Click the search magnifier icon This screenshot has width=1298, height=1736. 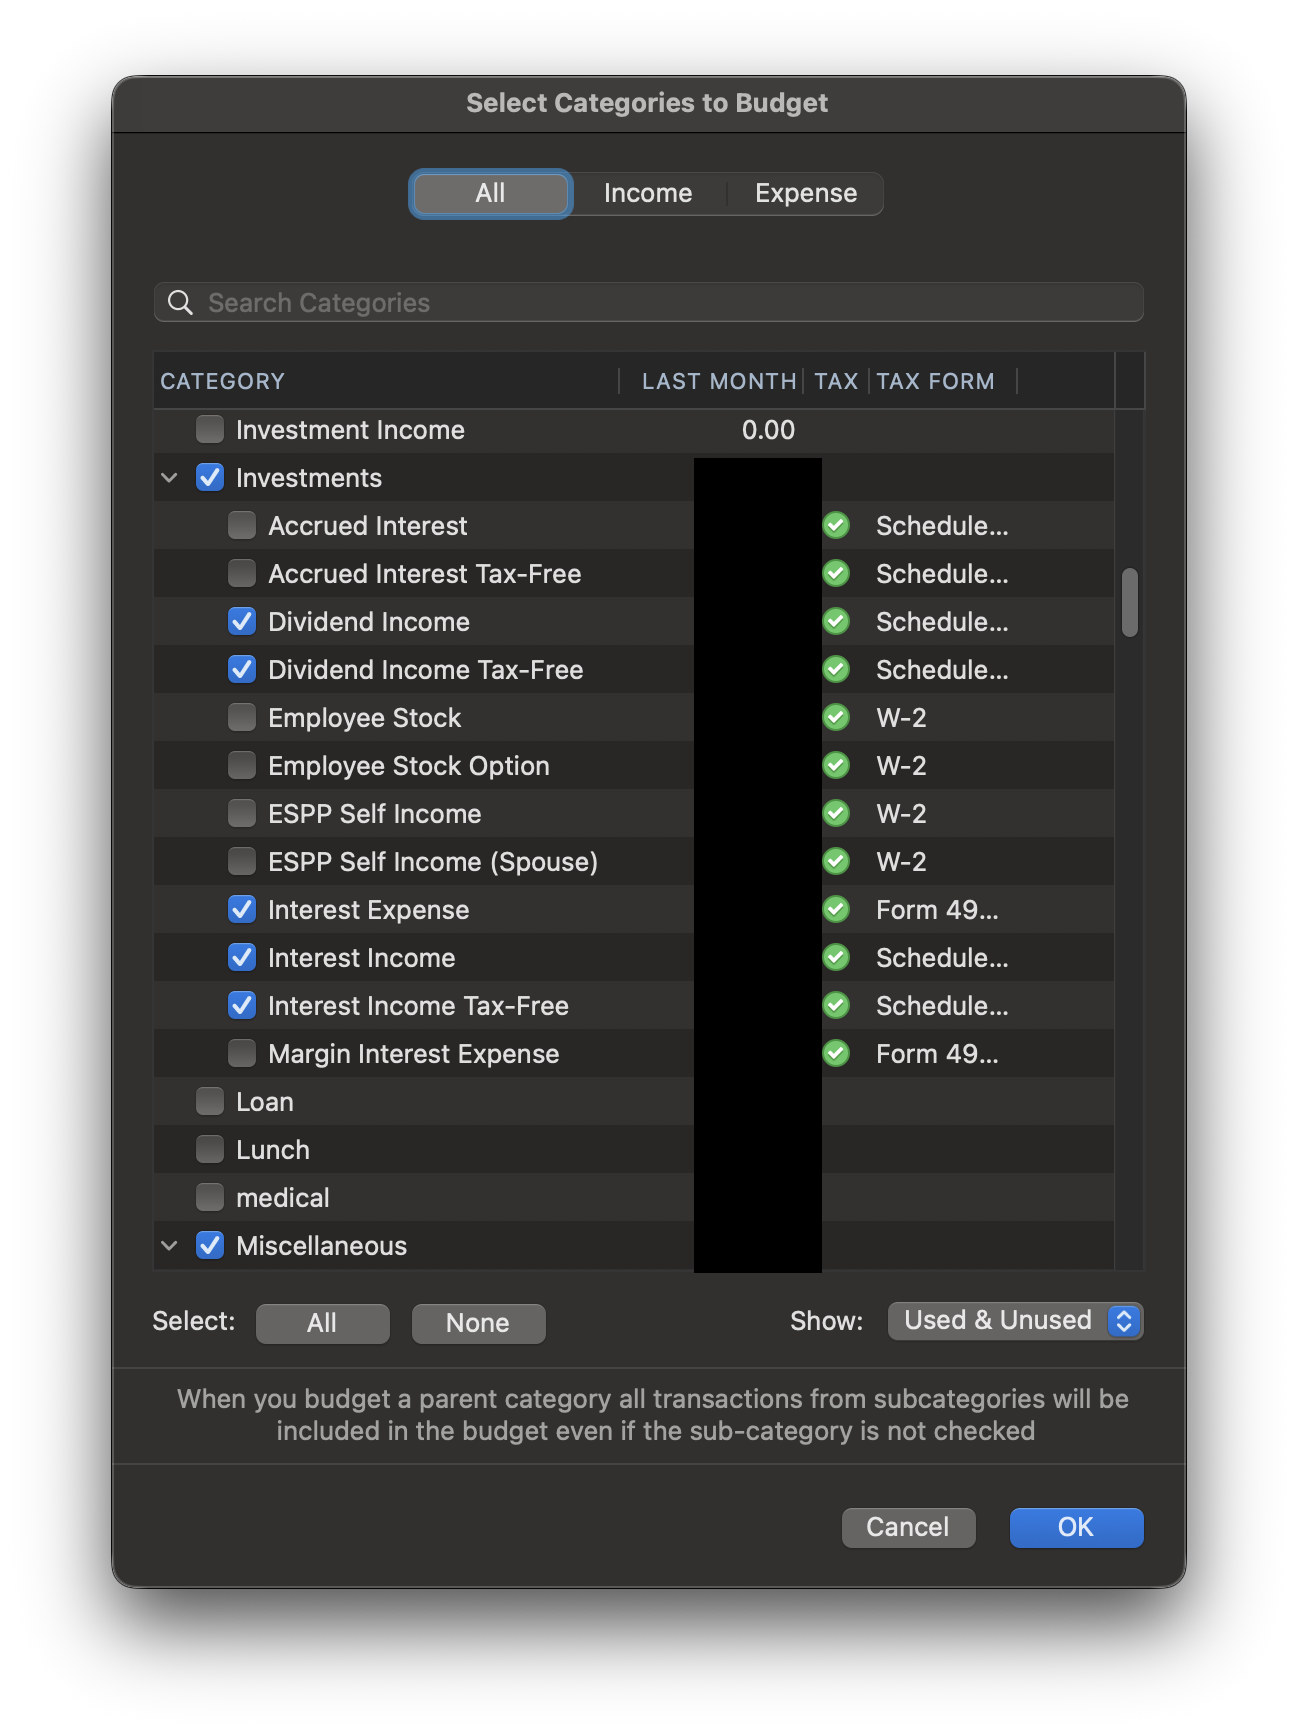(x=180, y=303)
